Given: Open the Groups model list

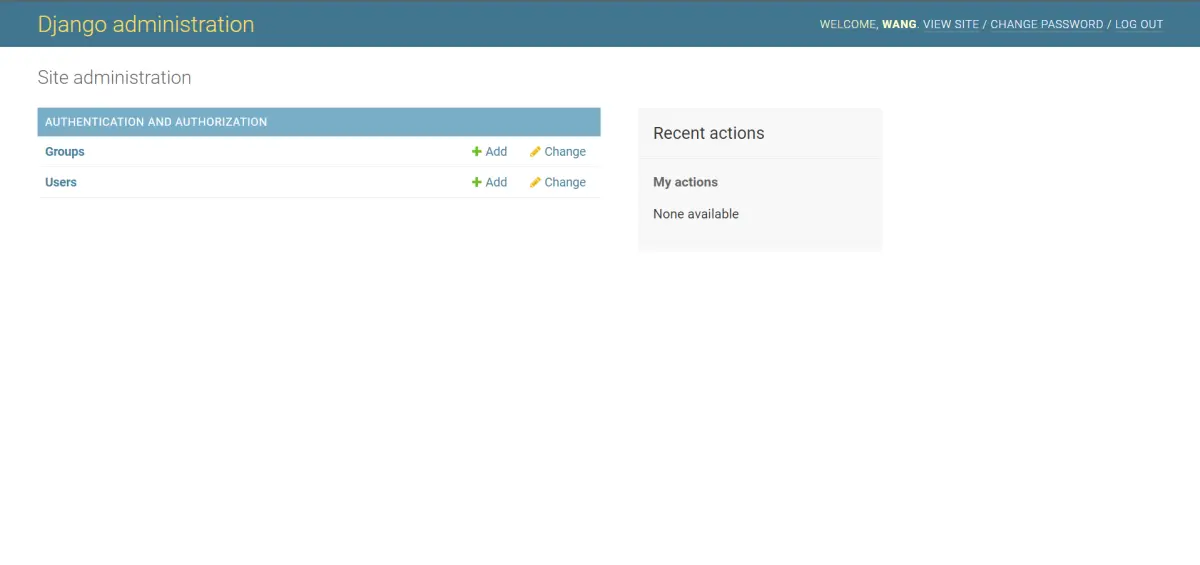Looking at the screenshot, I should click(x=65, y=152).
